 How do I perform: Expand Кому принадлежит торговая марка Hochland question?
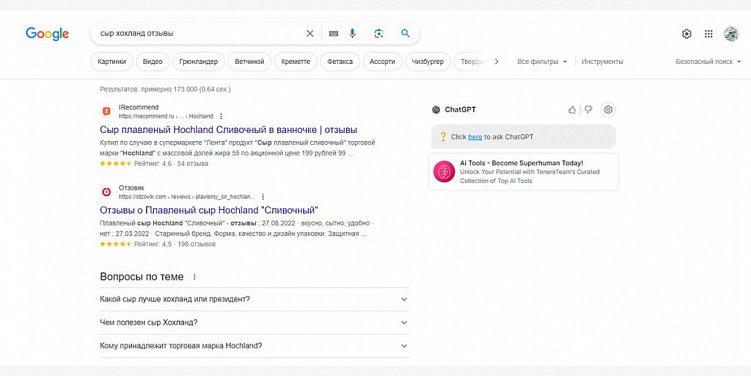tap(254, 346)
